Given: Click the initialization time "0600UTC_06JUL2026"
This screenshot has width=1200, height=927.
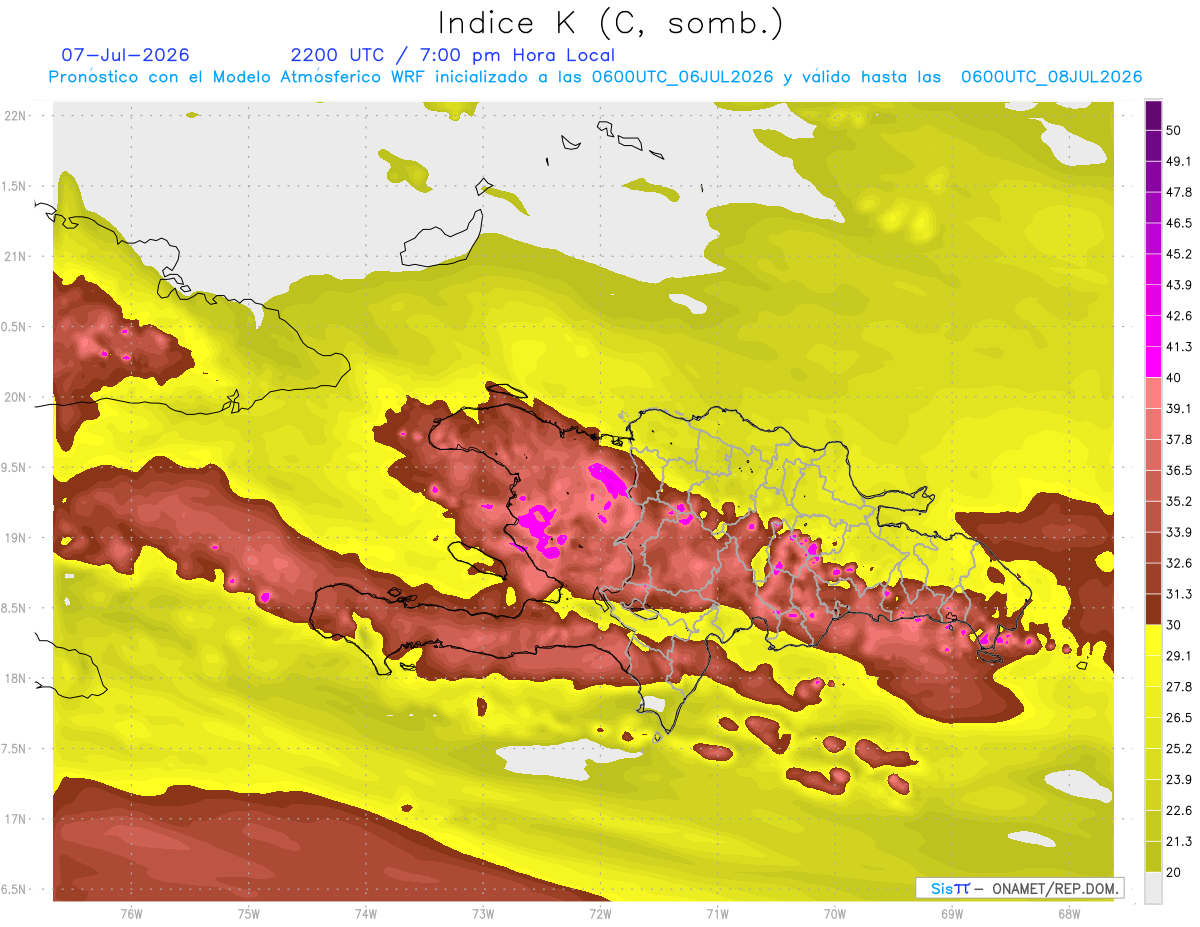Looking at the screenshot, I should 682,77.
